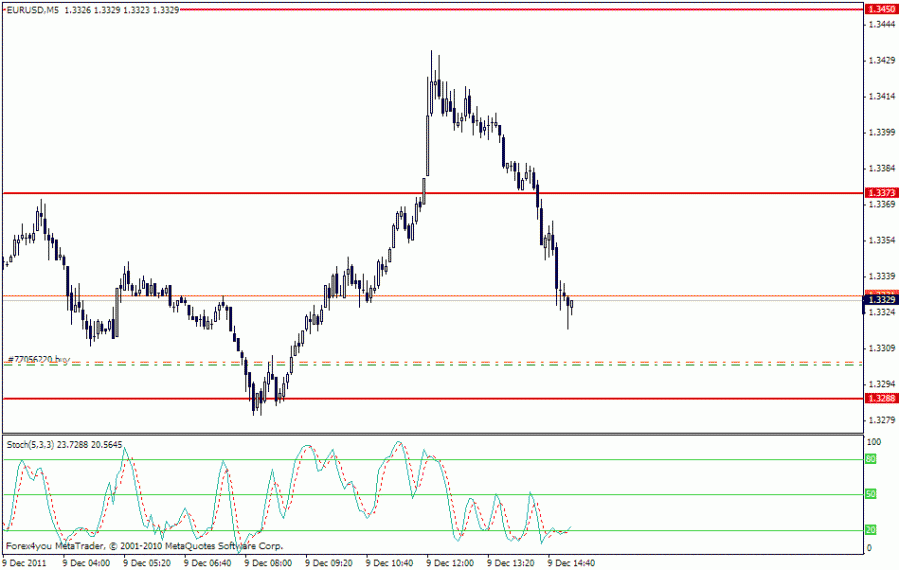
Task: Select the red 1.3288 support line label
Action: (x=881, y=398)
